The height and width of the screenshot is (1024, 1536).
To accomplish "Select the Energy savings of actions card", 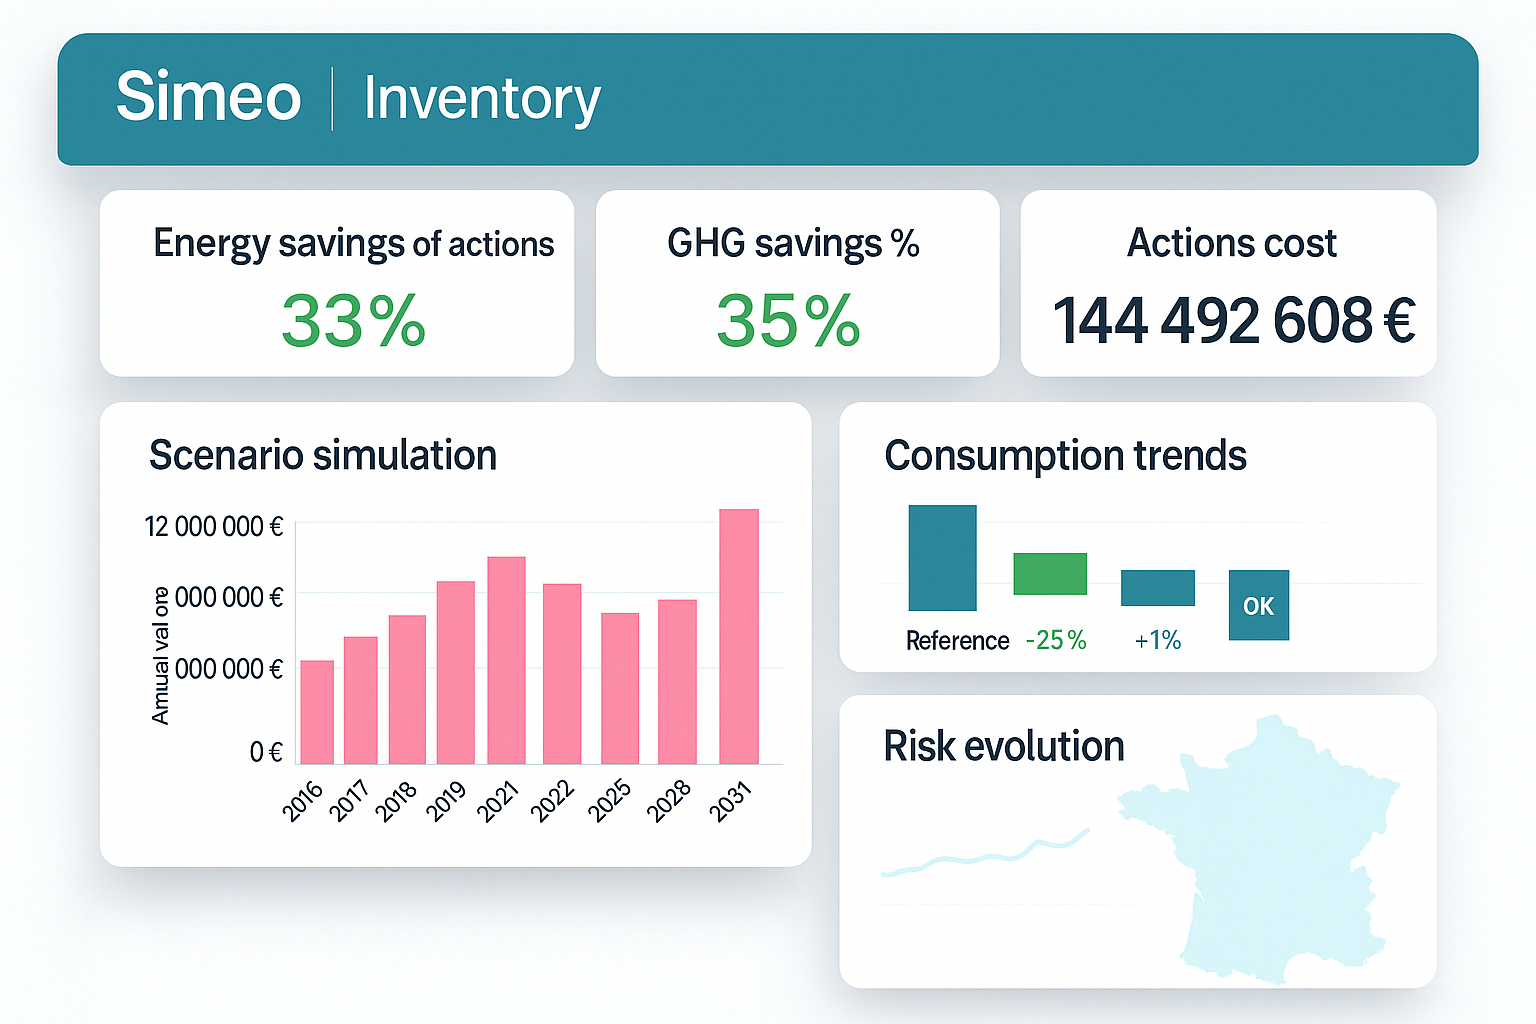I will coord(337,284).
